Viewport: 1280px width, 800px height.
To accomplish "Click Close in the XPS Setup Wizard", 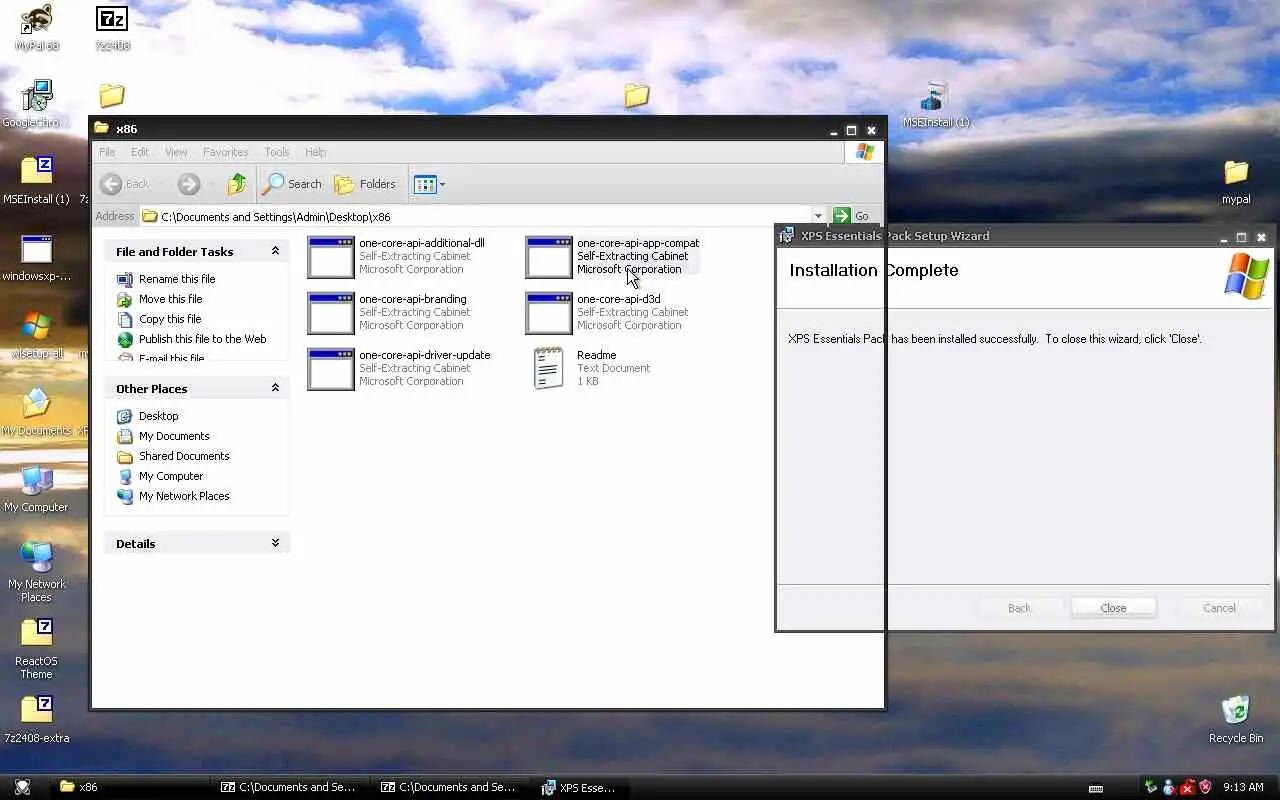I will [x=1113, y=608].
